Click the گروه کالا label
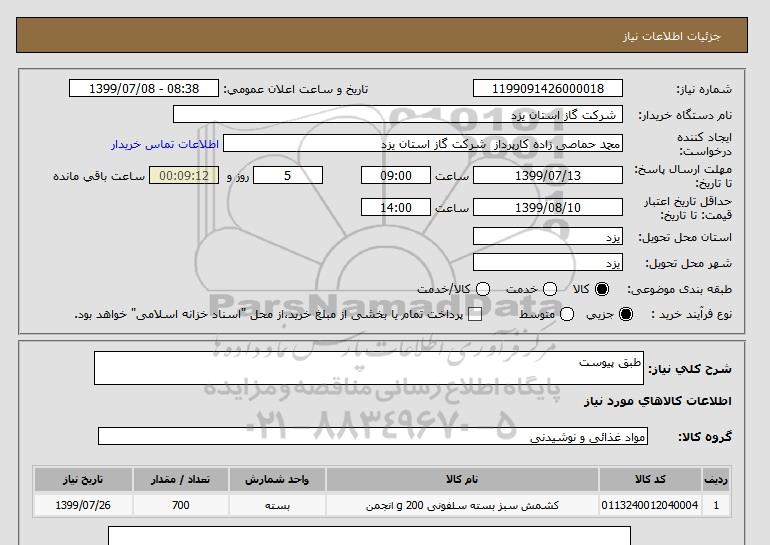This screenshot has width=770, height=545. [x=705, y=436]
